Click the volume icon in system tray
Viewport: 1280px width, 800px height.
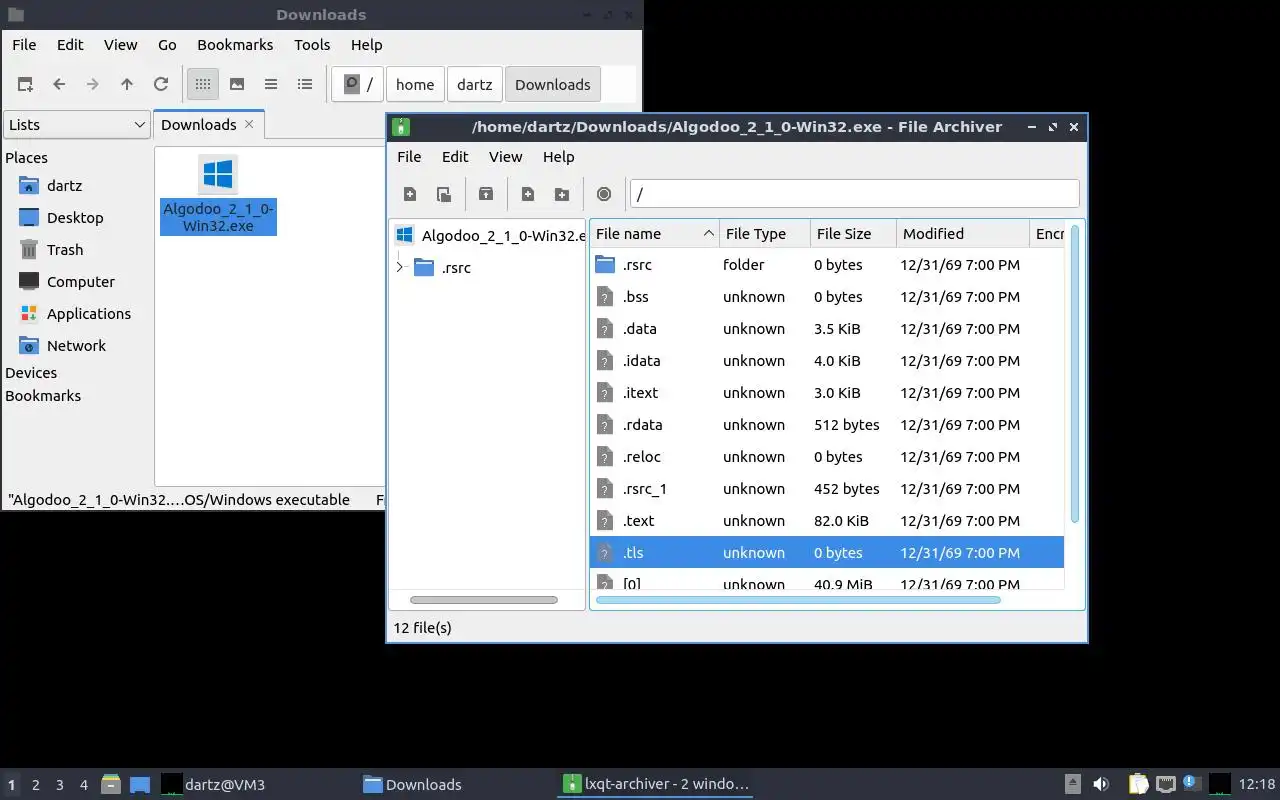[x=1101, y=784]
